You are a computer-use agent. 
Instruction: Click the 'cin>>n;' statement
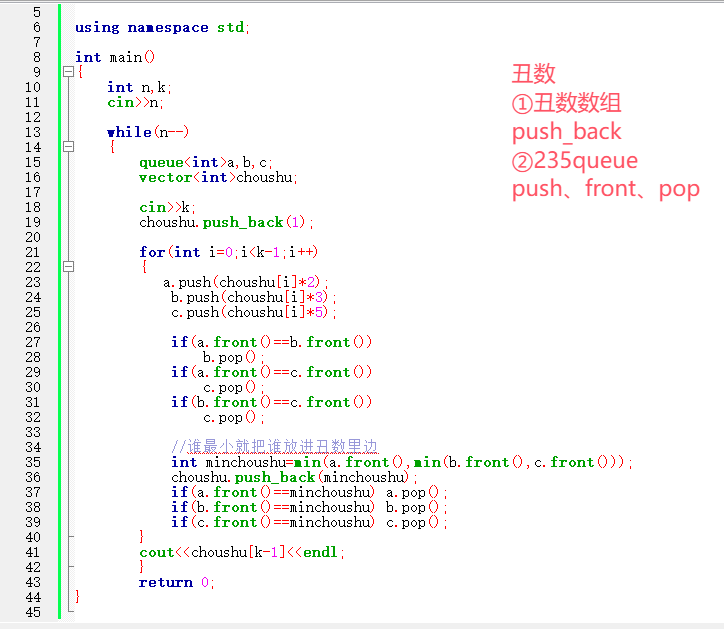coord(135,103)
